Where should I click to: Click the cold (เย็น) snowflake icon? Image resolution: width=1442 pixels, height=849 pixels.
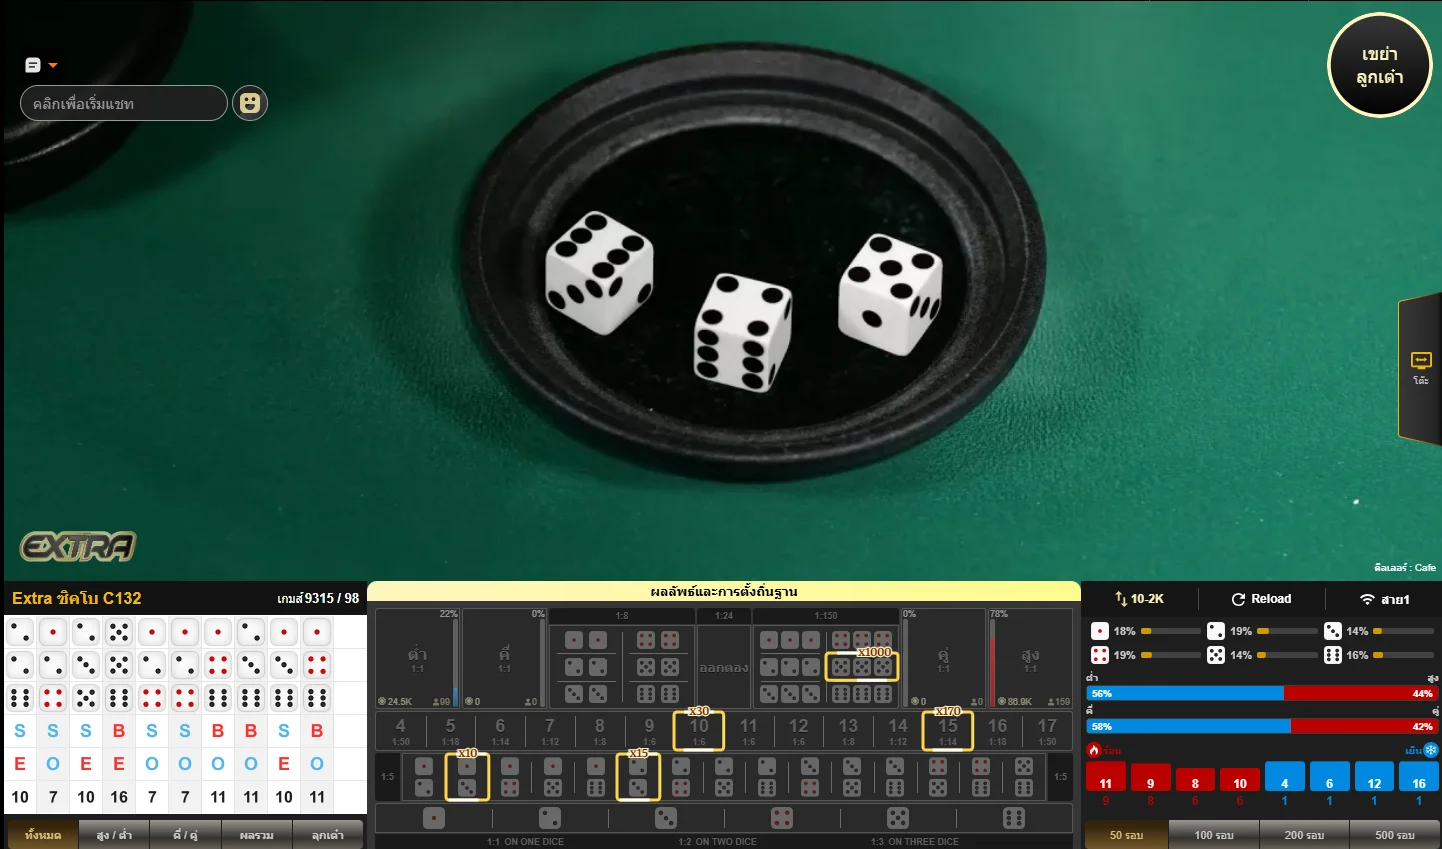tap(1431, 750)
